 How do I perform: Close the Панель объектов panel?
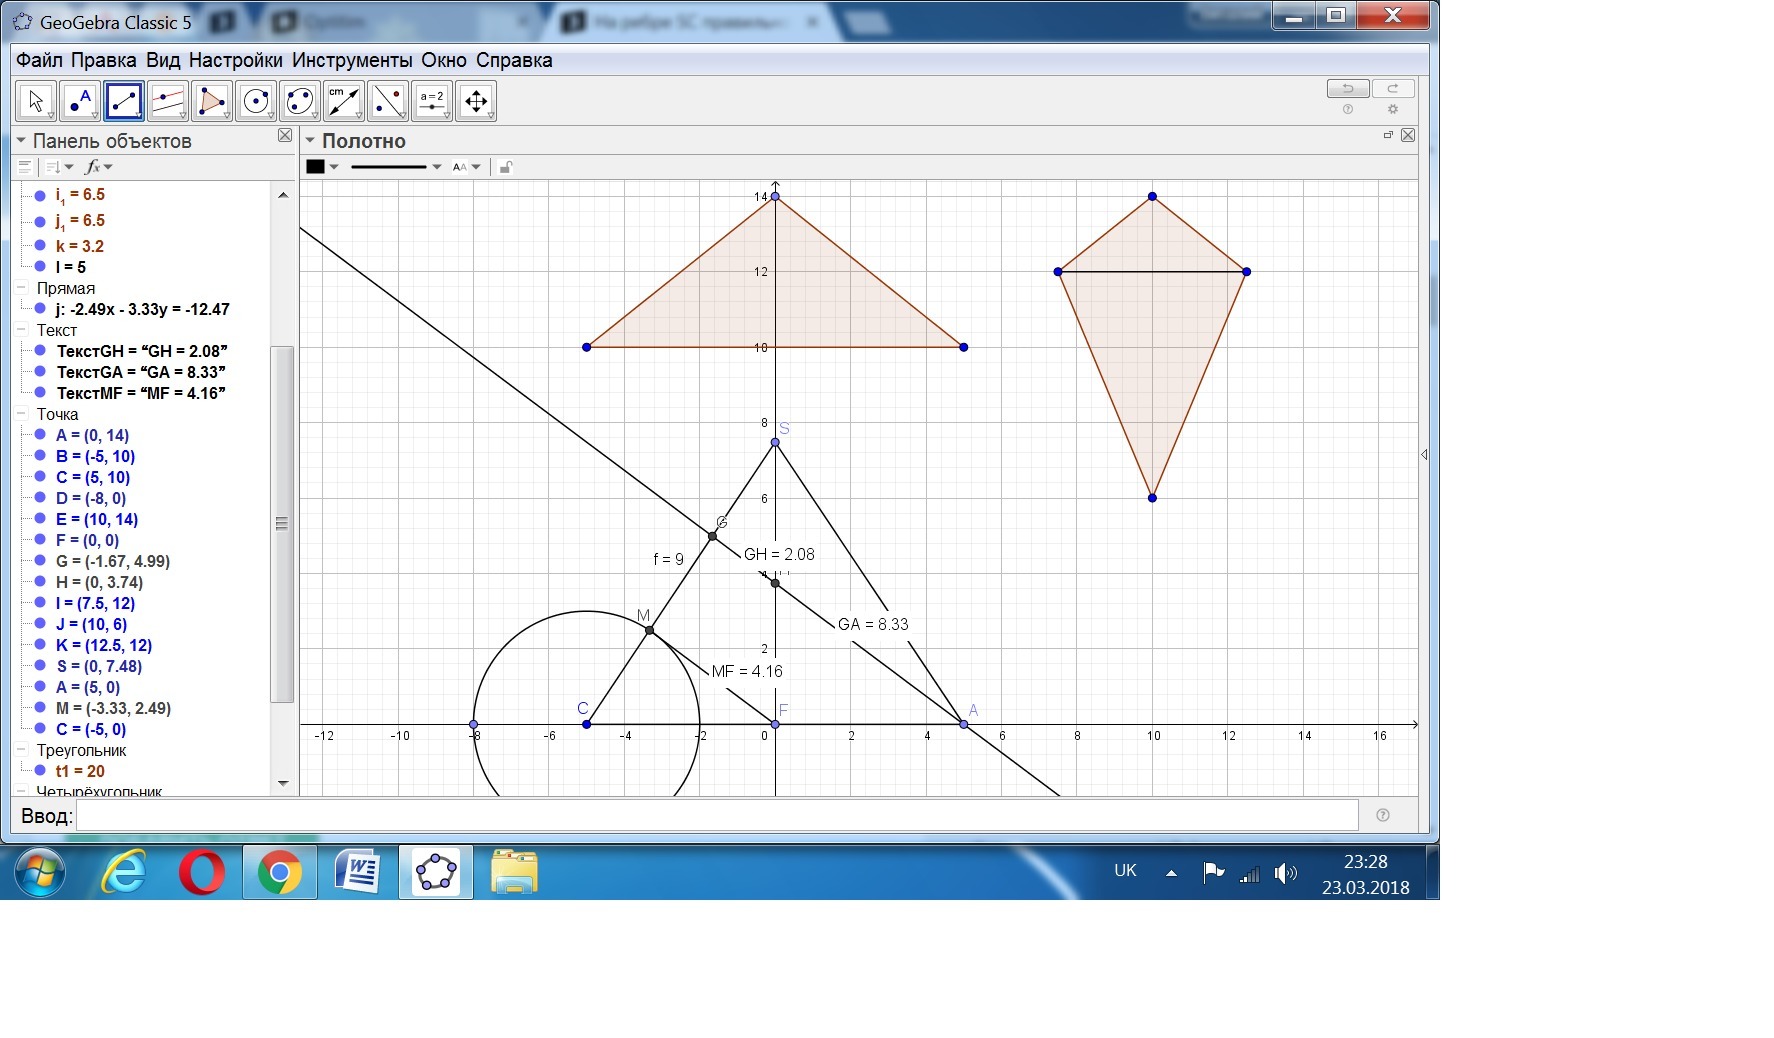point(285,135)
